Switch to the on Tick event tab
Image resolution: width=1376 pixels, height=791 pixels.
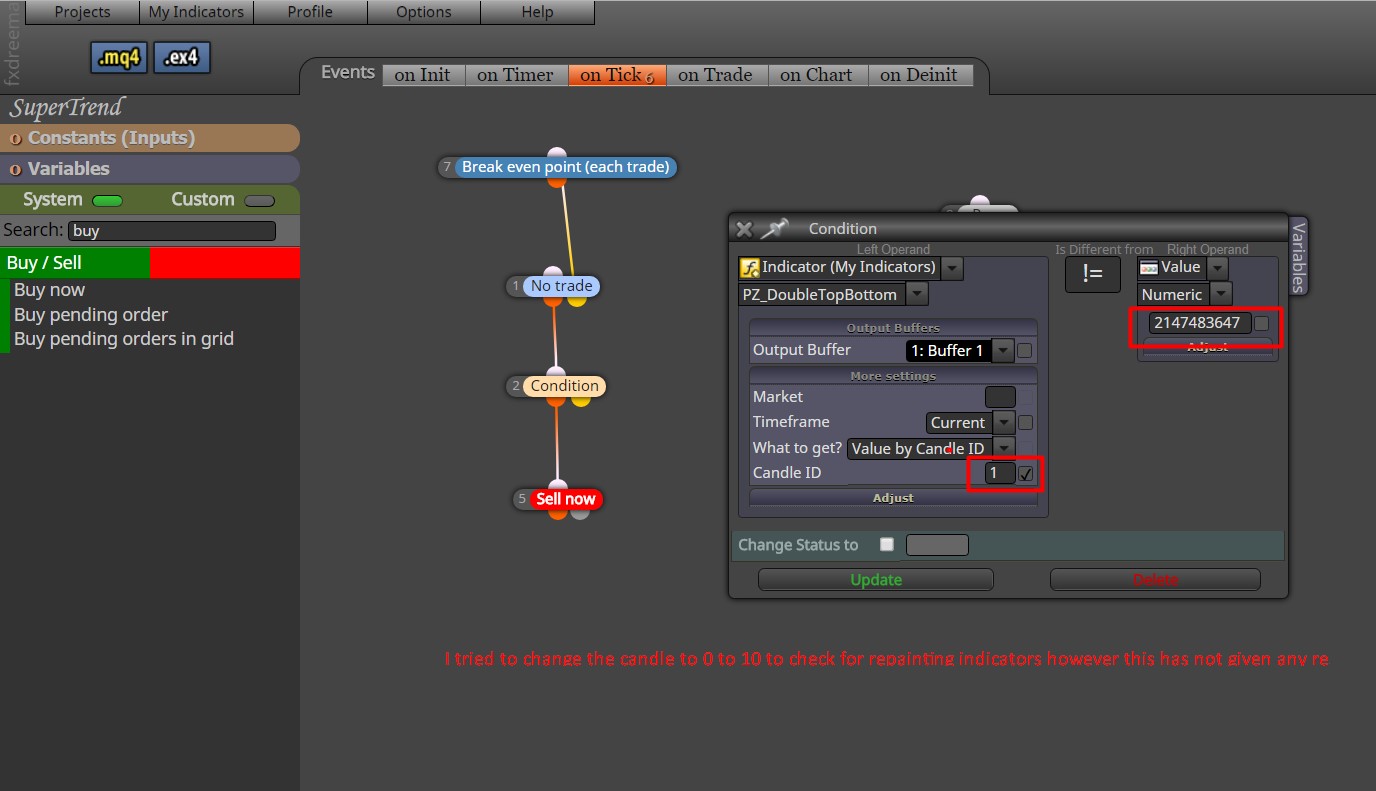(x=616, y=75)
